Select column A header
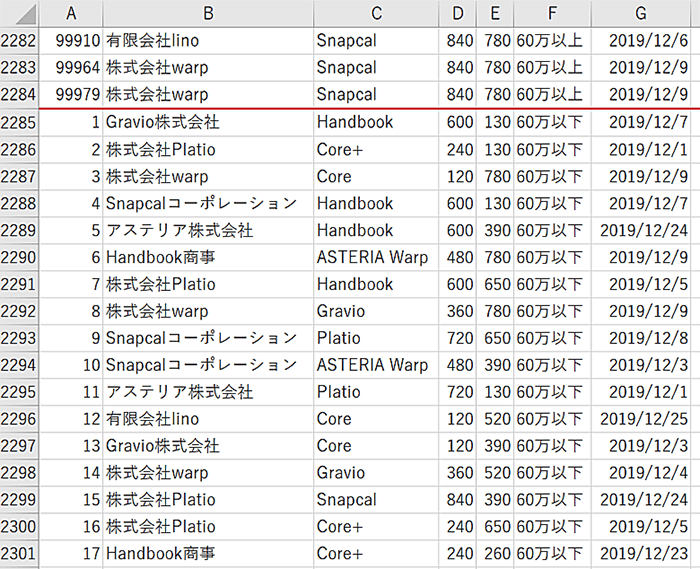This screenshot has height=569, width=700. point(71,13)
